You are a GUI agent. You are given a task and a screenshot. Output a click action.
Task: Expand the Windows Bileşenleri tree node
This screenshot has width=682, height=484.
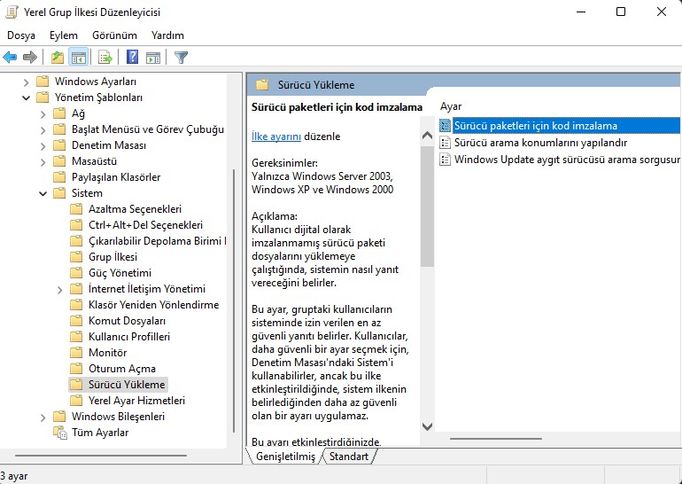pos(43,417)
